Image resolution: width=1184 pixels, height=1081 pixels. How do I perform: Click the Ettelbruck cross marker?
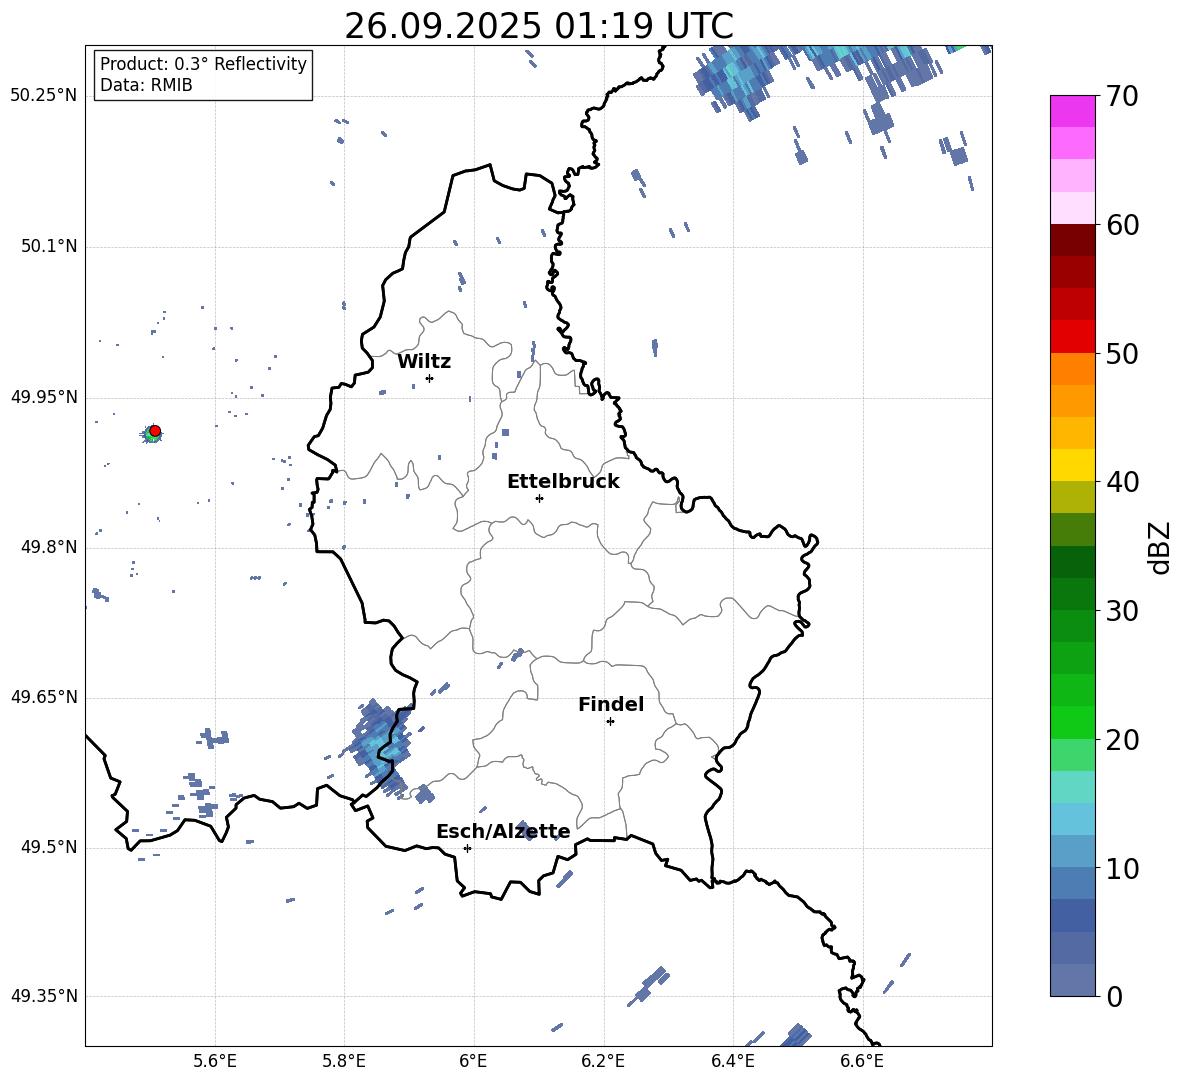539,498
